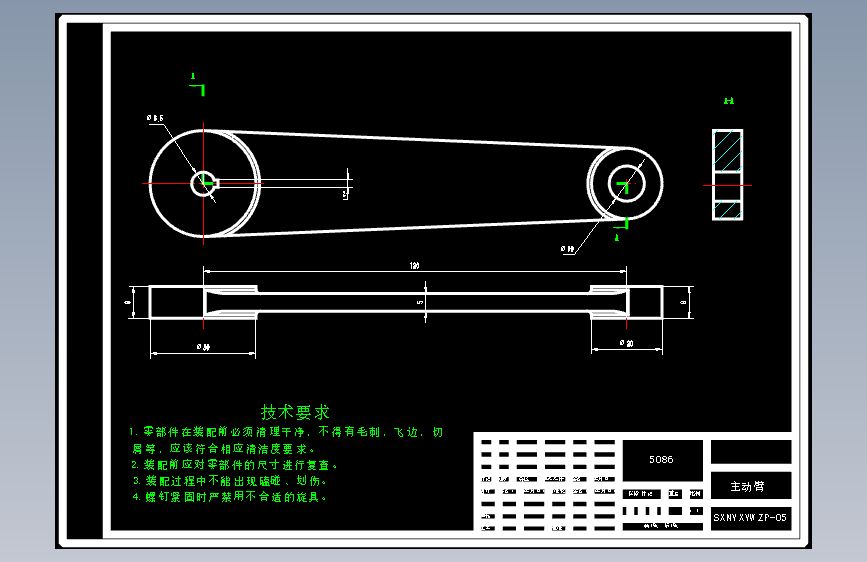Select the green section label above hatched view
The image size is (867, 562).
click(729, 101)
